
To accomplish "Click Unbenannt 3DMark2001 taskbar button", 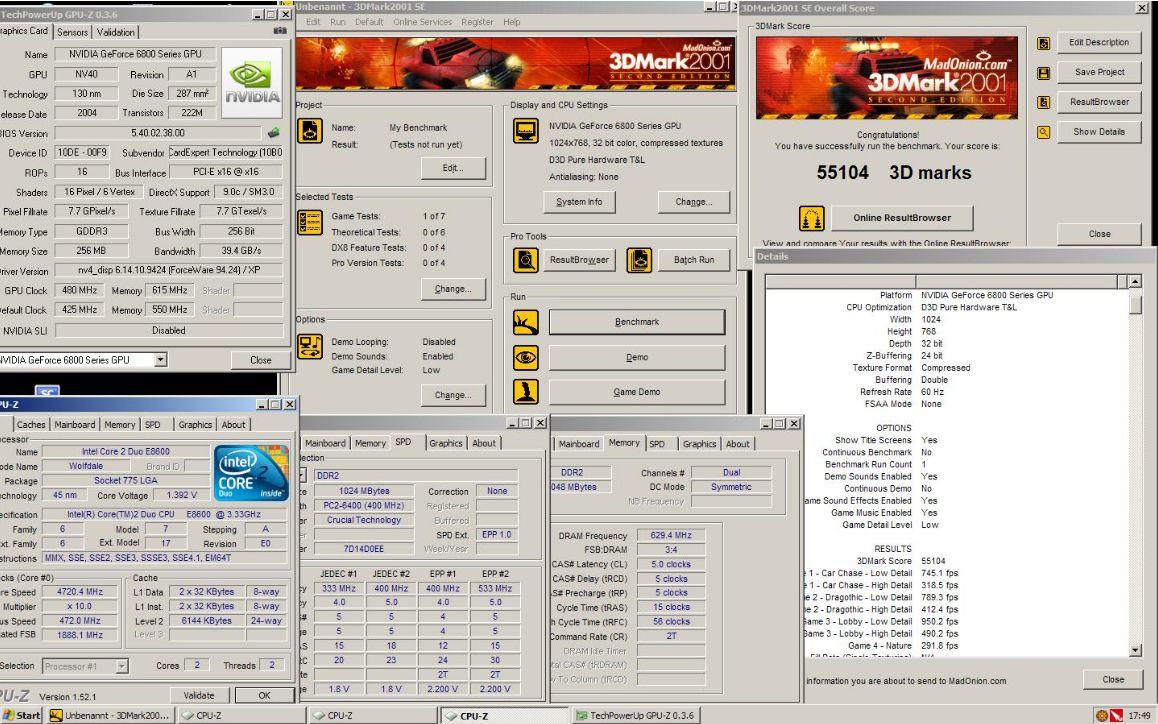I will (x=111, y=715).
